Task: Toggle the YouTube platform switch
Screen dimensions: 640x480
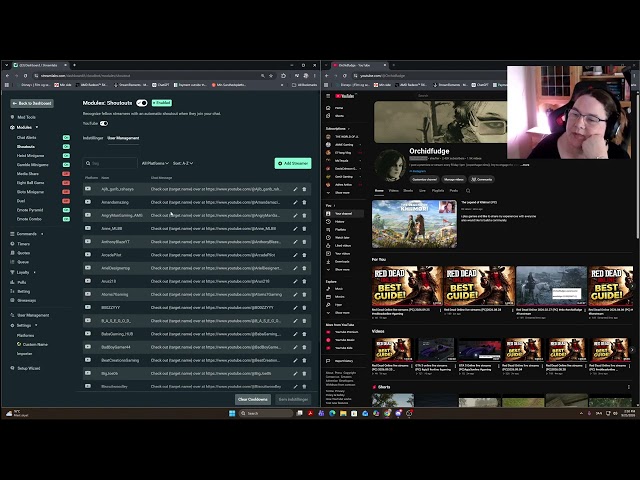Action: (104, 123)
